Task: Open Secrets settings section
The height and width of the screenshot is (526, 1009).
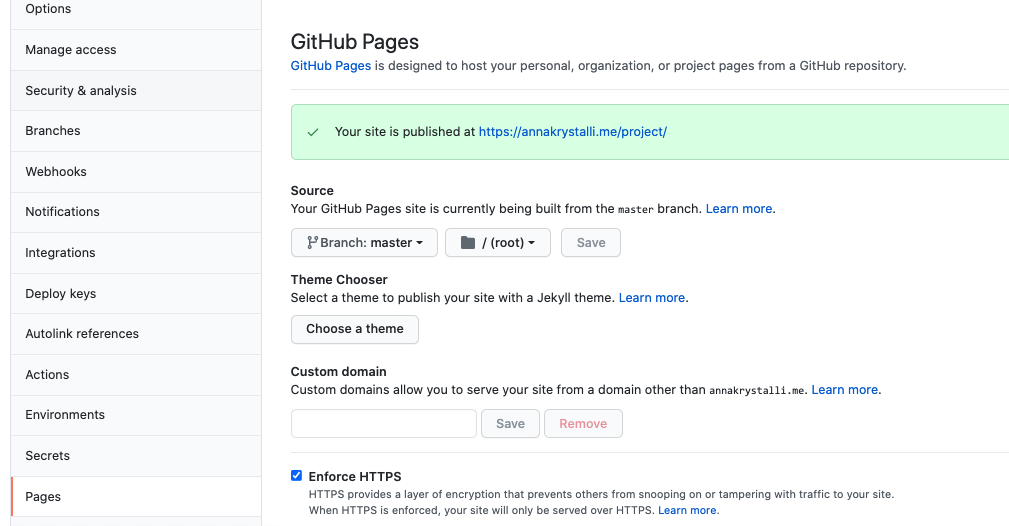Action: click(x=136, y=456)
